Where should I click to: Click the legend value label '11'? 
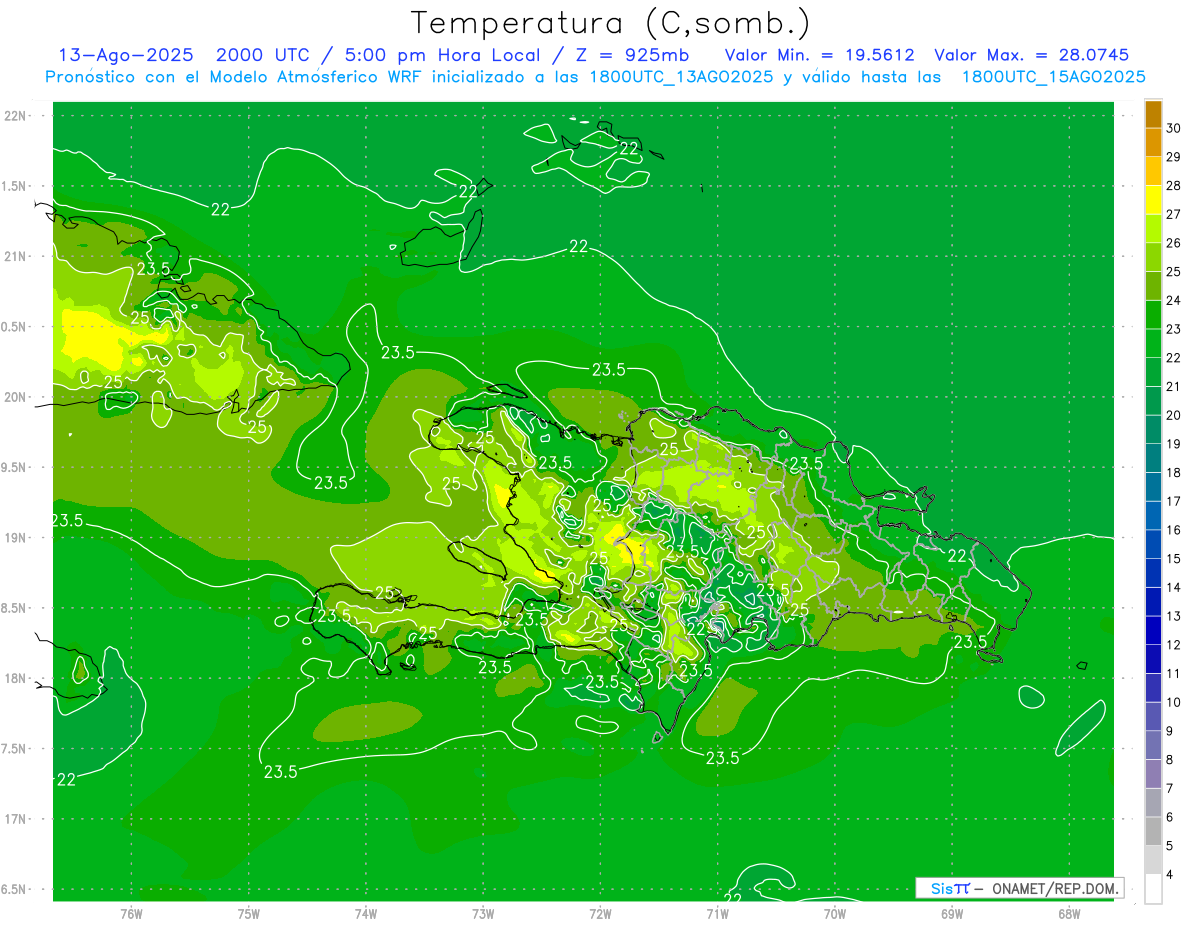pyautogui.click(x=1174, y=674)
